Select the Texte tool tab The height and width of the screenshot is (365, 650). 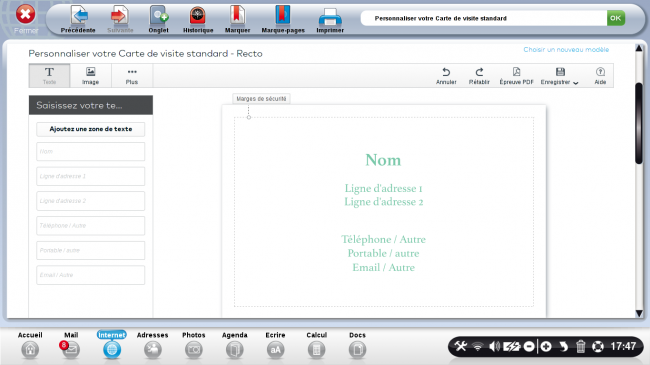coord(49,75)
